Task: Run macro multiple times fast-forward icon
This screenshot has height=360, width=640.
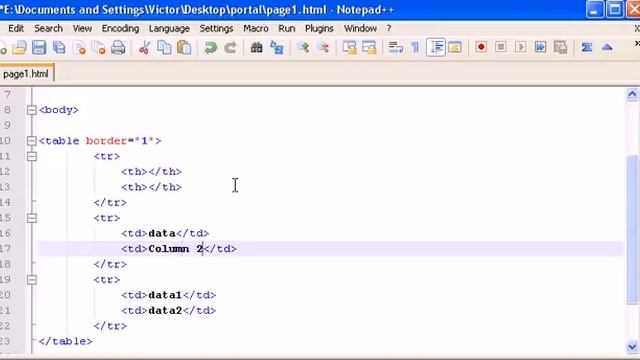Action: click(x=540, y=47)
